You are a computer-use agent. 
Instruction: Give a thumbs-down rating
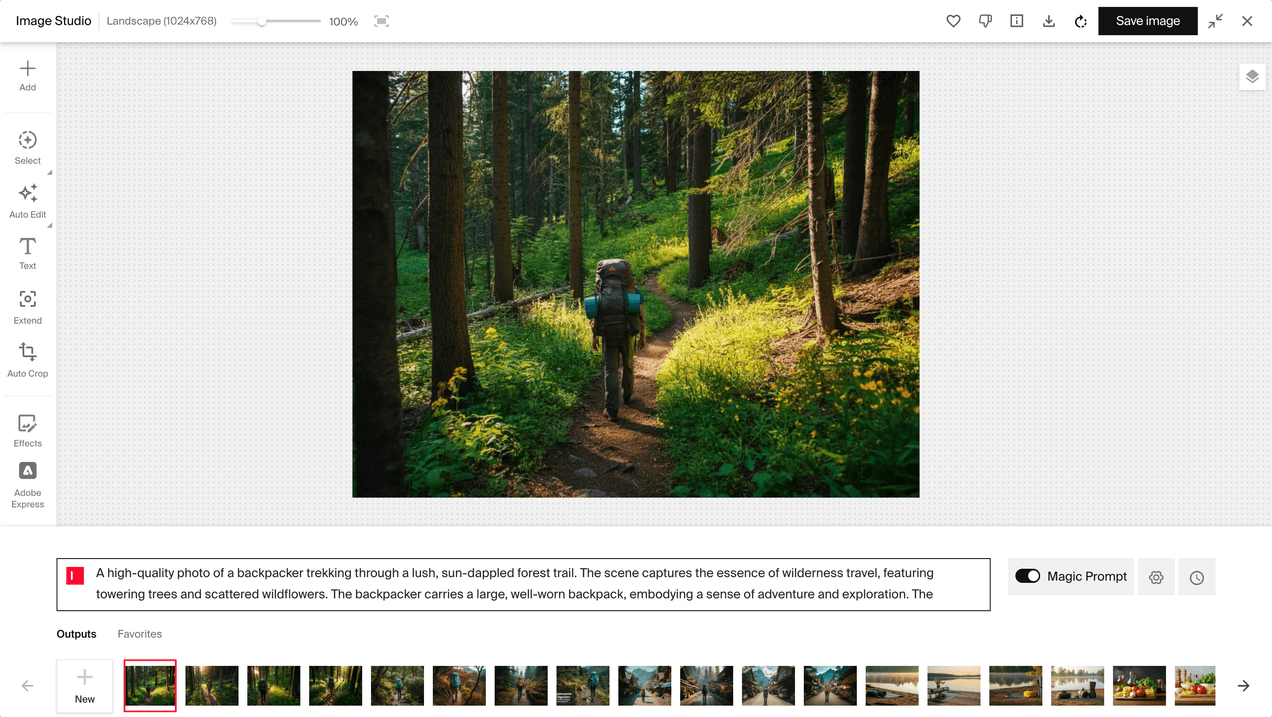click(985, 20)
